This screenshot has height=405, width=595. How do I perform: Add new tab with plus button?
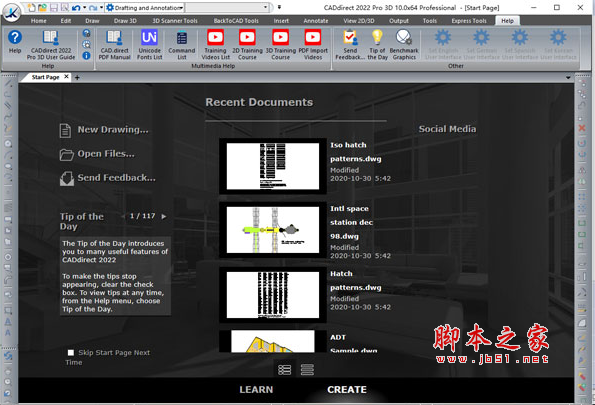click(77, 77)
